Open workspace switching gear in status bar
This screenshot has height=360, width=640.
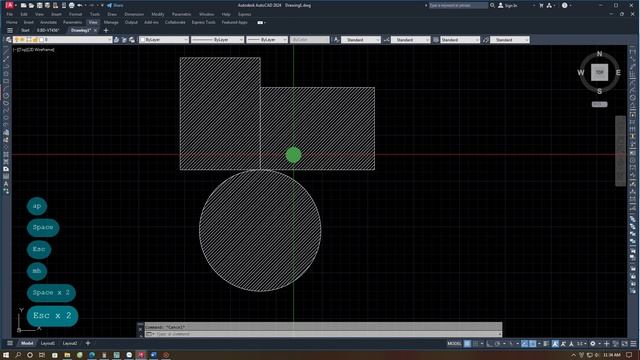[x=593, y=344]
